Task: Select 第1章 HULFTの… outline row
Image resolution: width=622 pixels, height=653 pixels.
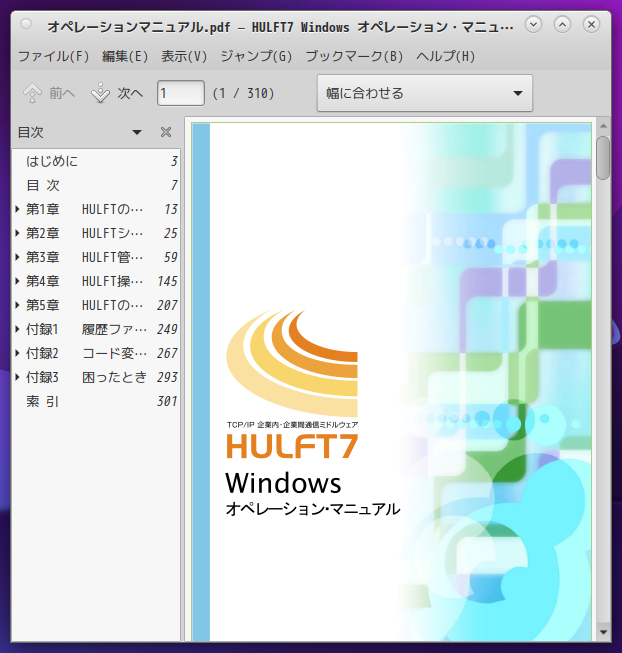Action: 96,209
